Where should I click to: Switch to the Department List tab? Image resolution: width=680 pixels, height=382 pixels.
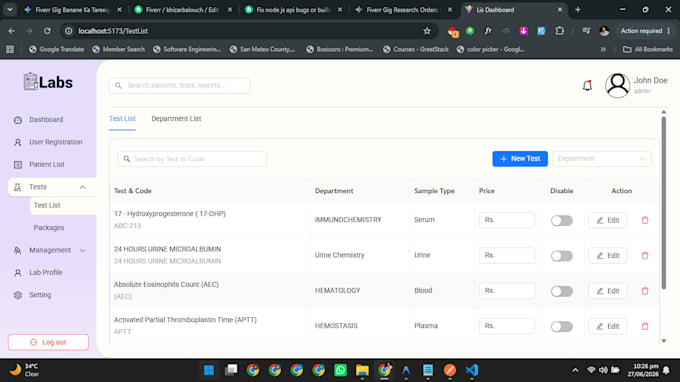[x=176, y=118]
